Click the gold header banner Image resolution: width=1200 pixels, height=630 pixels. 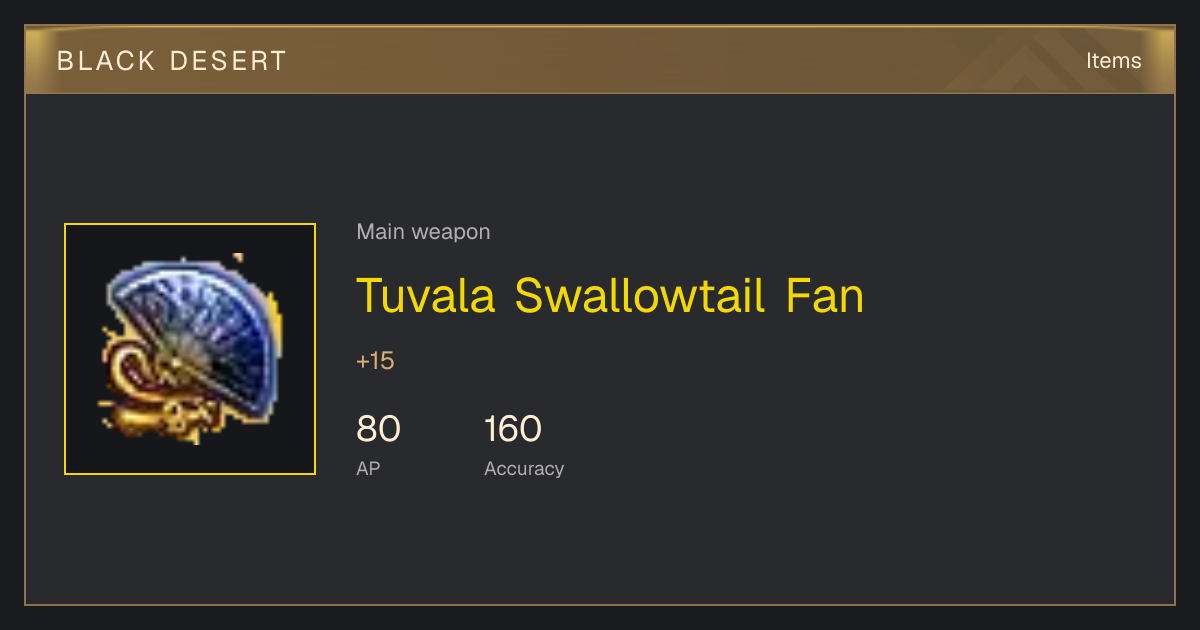[x=600, y=60]
